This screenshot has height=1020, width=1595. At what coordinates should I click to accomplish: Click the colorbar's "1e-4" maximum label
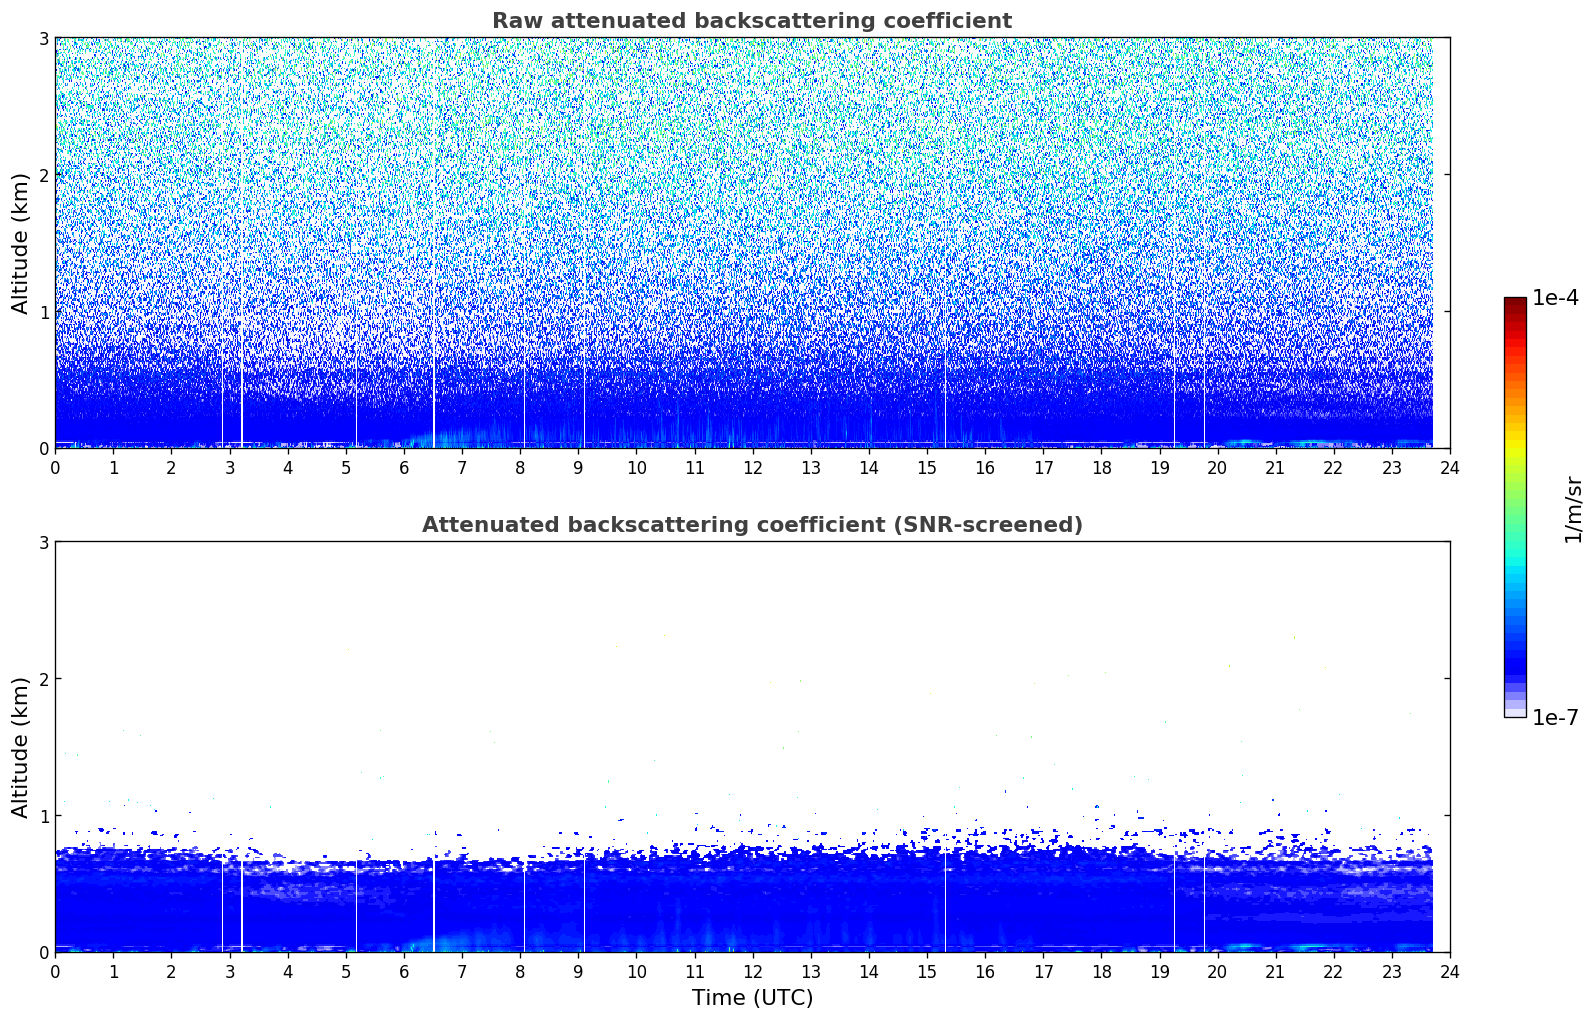[1555, 298]
